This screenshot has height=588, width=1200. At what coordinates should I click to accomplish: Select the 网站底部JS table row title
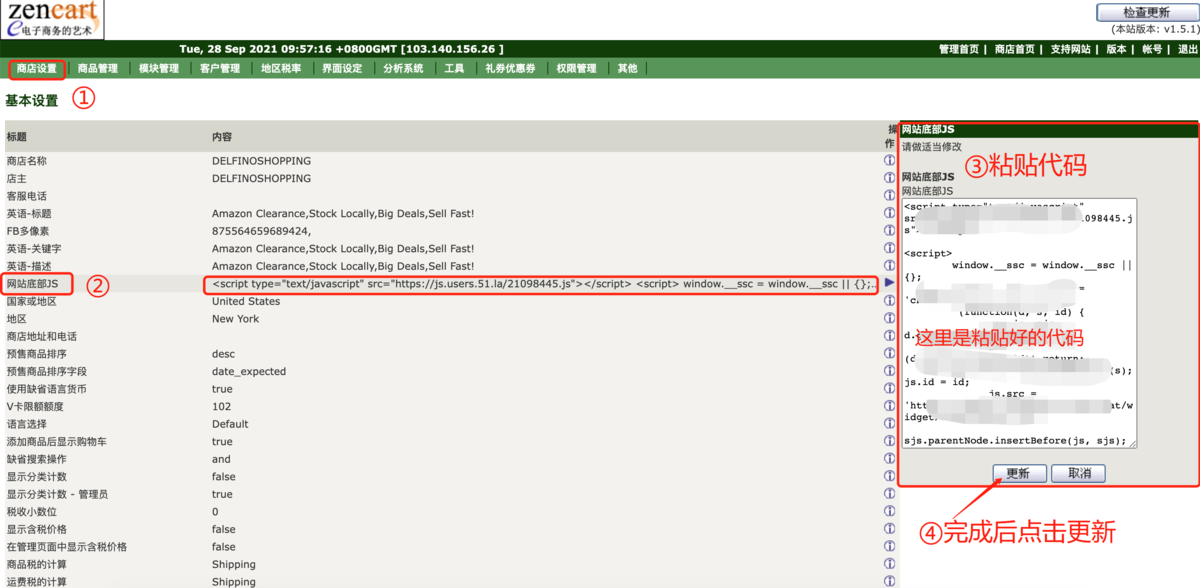(x=32, y=283)
